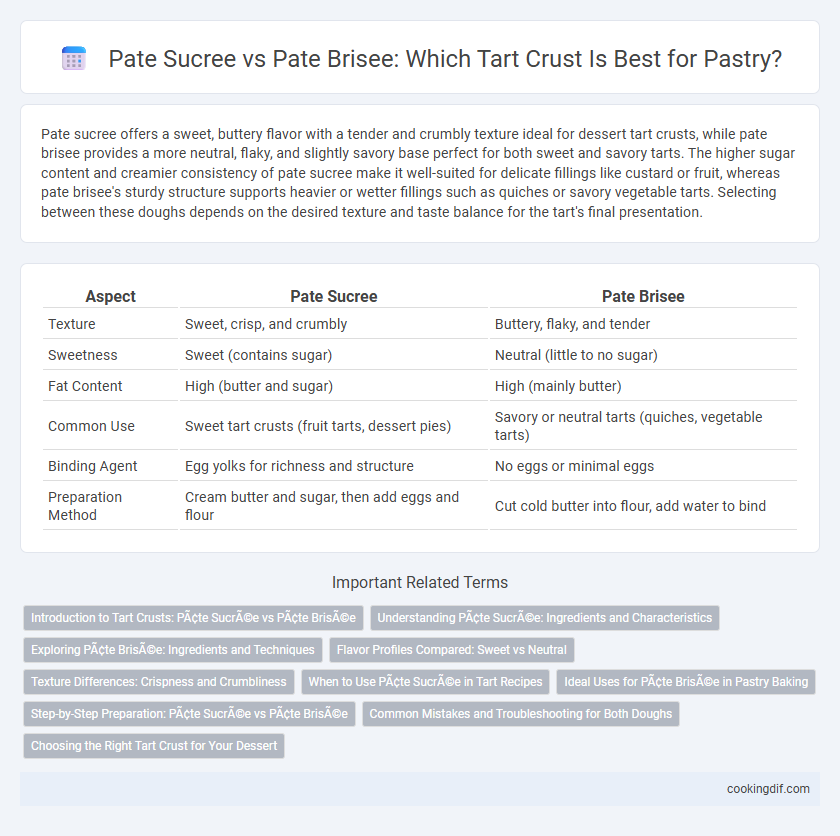Click Choosing the Right Tart Crust tag
The height and width of the screenshot is (836, 840).
coord(154,746)
